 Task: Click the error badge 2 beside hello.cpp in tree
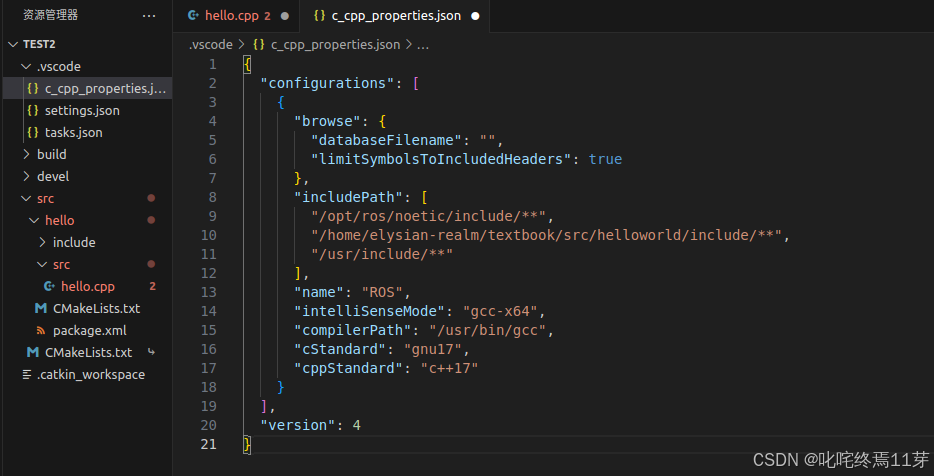152,287
